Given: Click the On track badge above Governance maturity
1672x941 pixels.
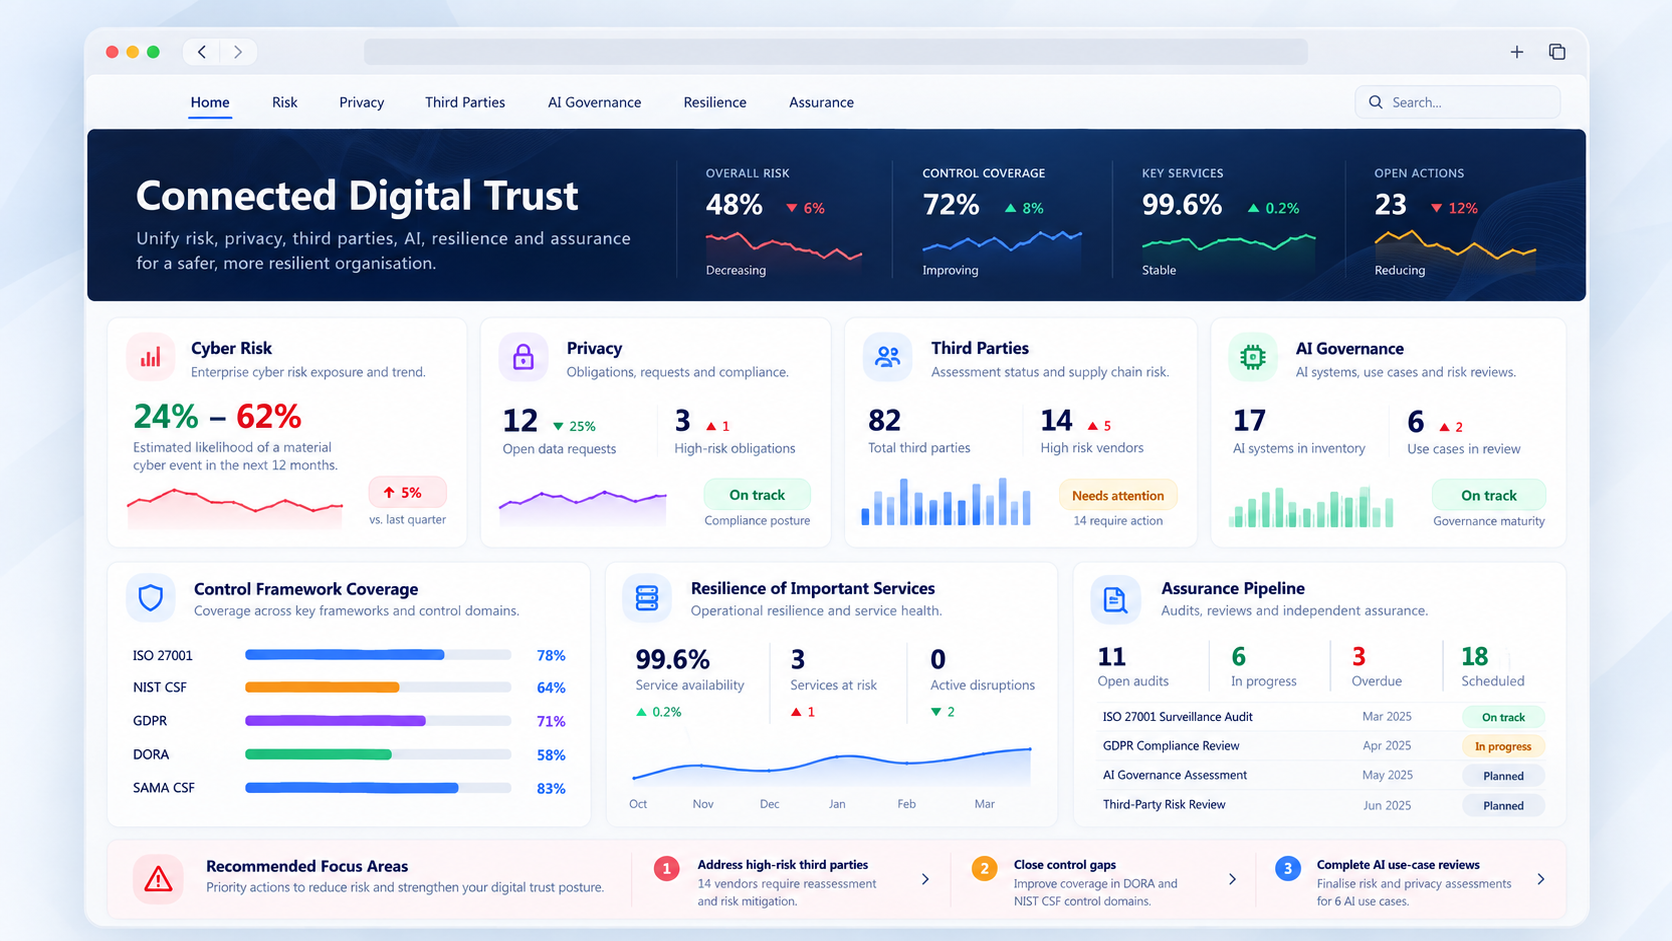Looking at the screenshot, I should click(1489, 495).
